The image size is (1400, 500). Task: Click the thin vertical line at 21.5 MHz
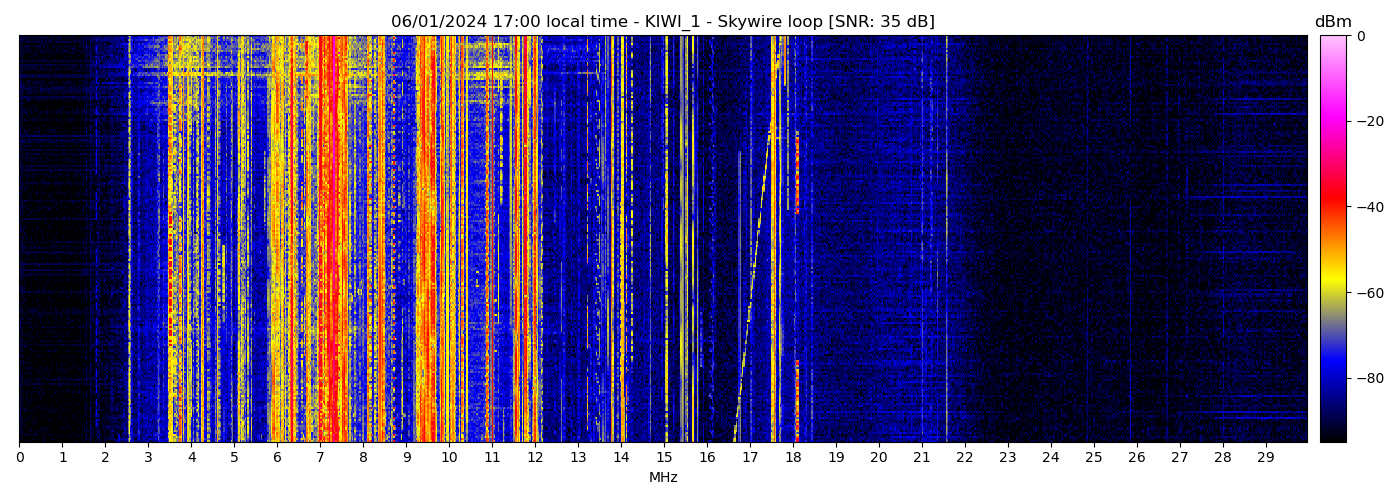click(x=946, y=240)
